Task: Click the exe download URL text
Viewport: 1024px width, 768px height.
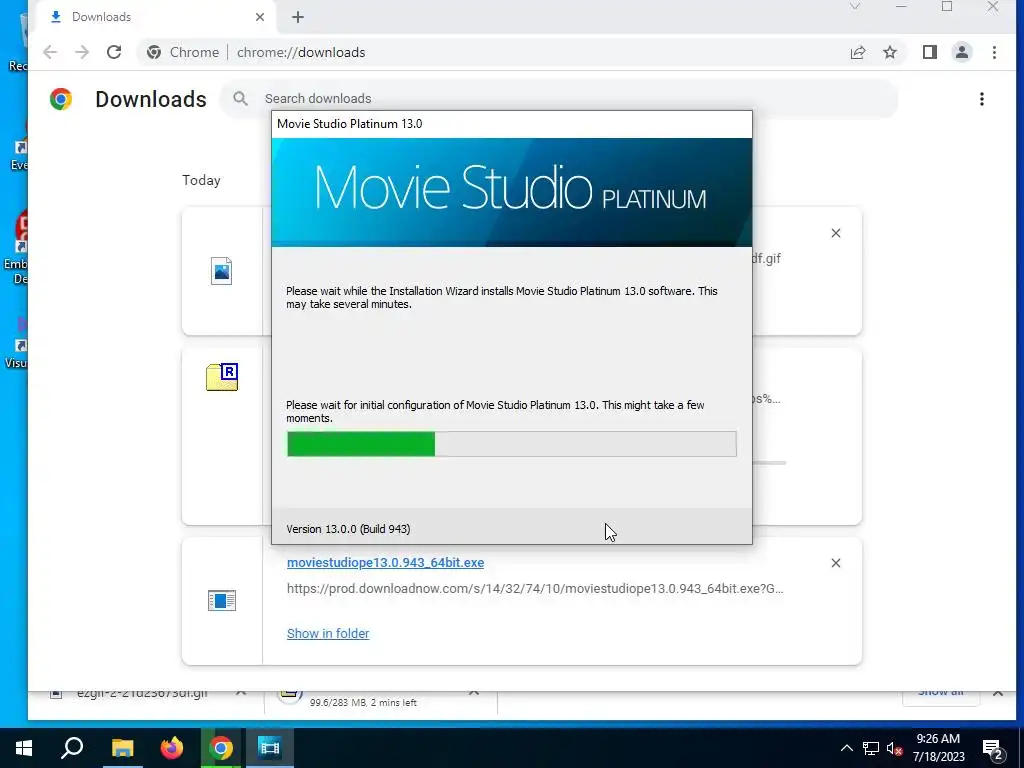Action: coord(535,588)
